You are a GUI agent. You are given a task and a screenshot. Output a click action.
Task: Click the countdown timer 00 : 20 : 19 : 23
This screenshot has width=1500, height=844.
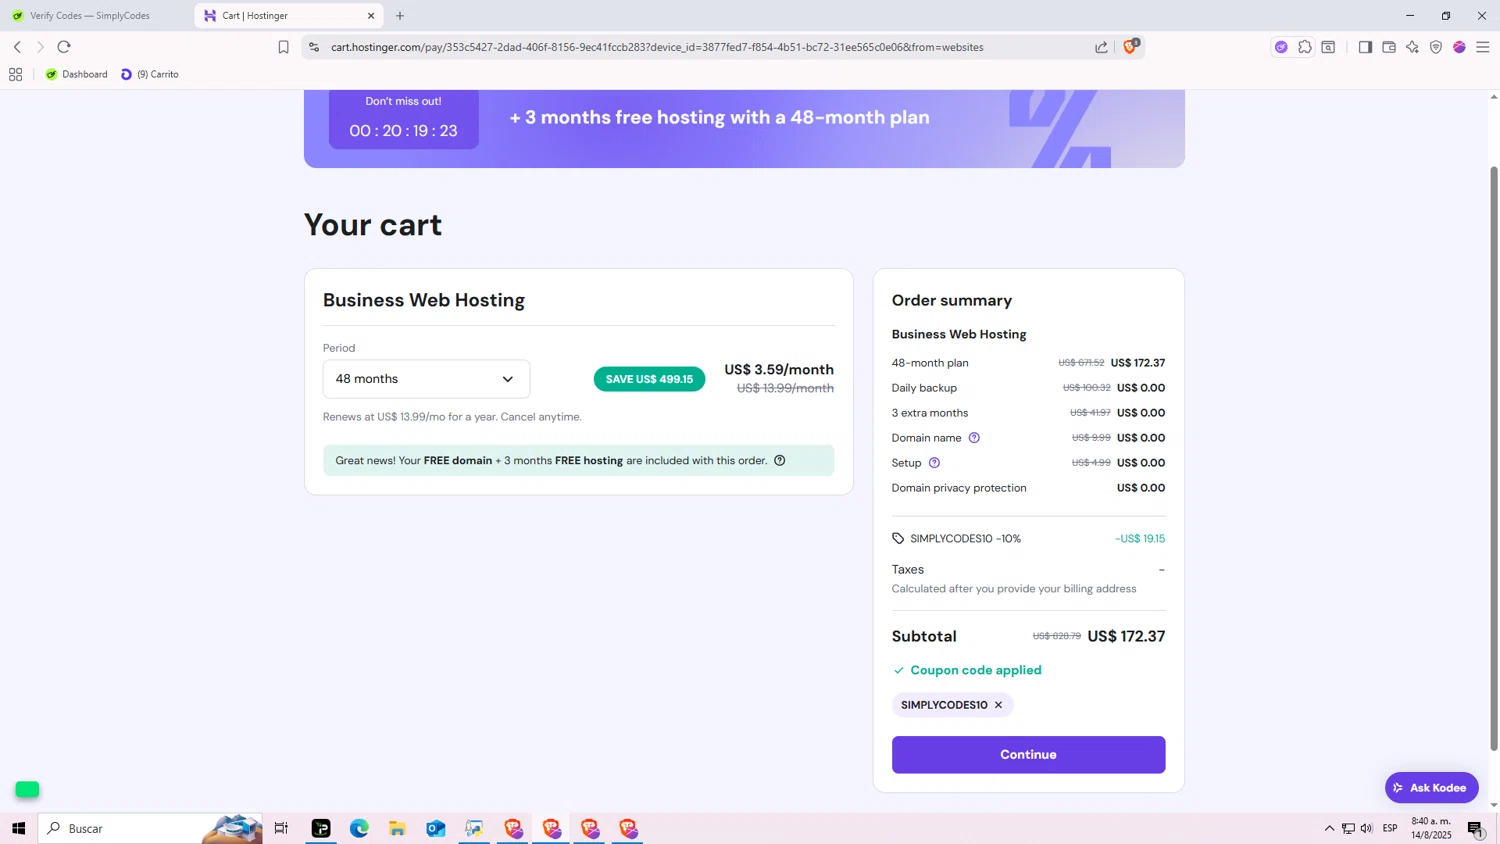click(403, 131)
